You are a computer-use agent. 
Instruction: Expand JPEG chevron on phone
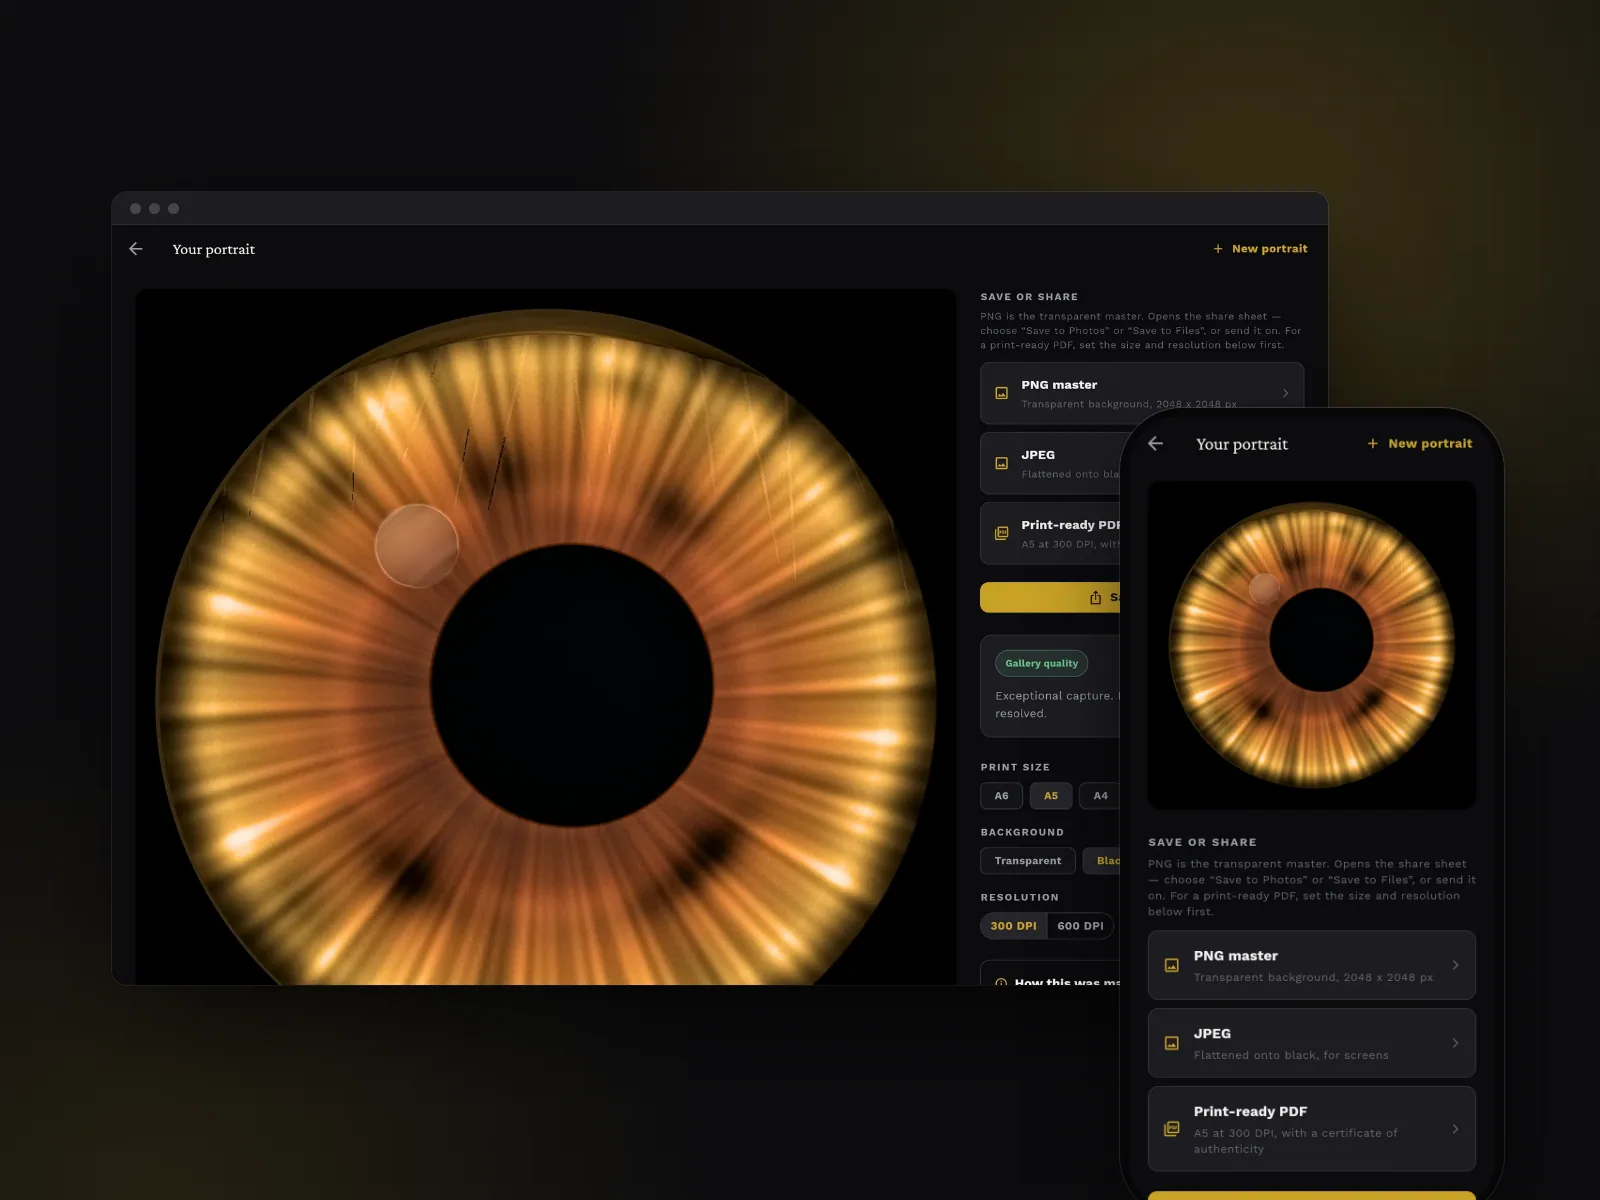point(1455,1043)
